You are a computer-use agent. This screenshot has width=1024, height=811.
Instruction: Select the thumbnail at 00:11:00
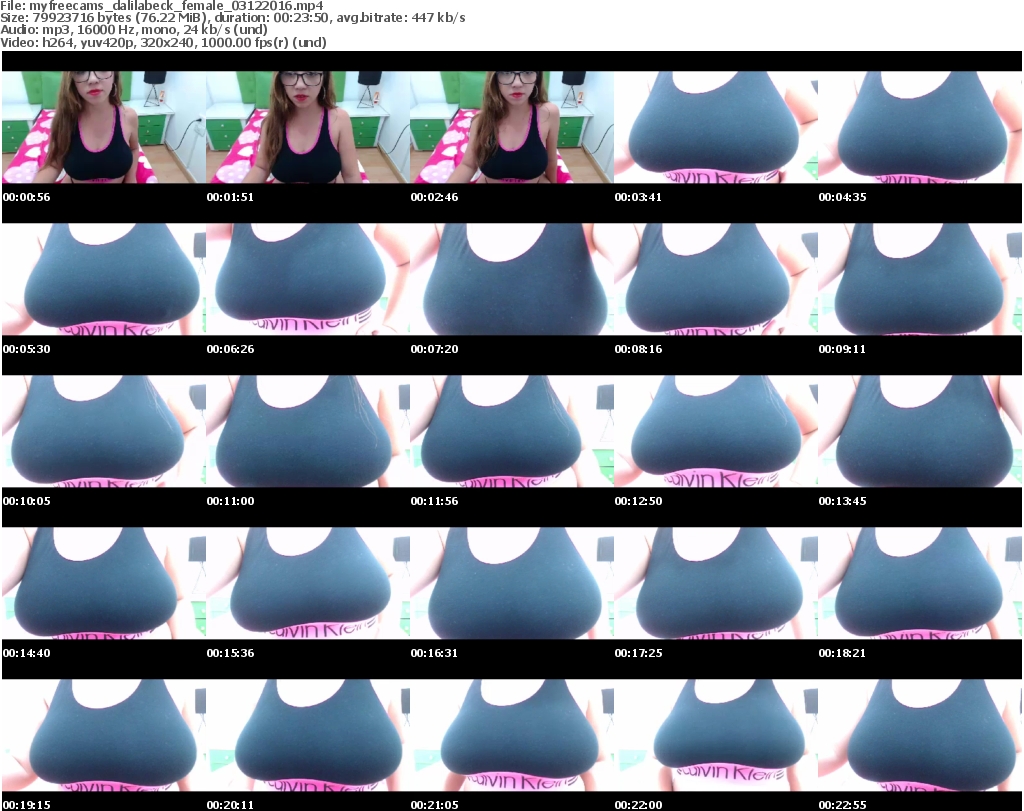pos(308,431)
